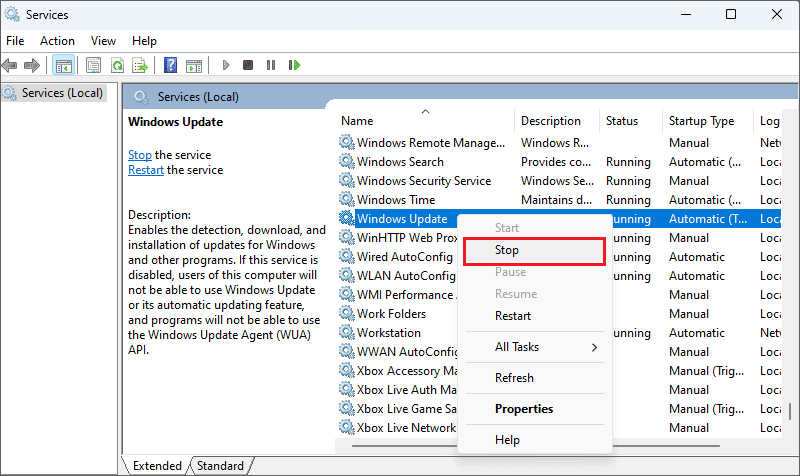Choose Restart in the context menu
800x476 pixels.
coord(534,316)
